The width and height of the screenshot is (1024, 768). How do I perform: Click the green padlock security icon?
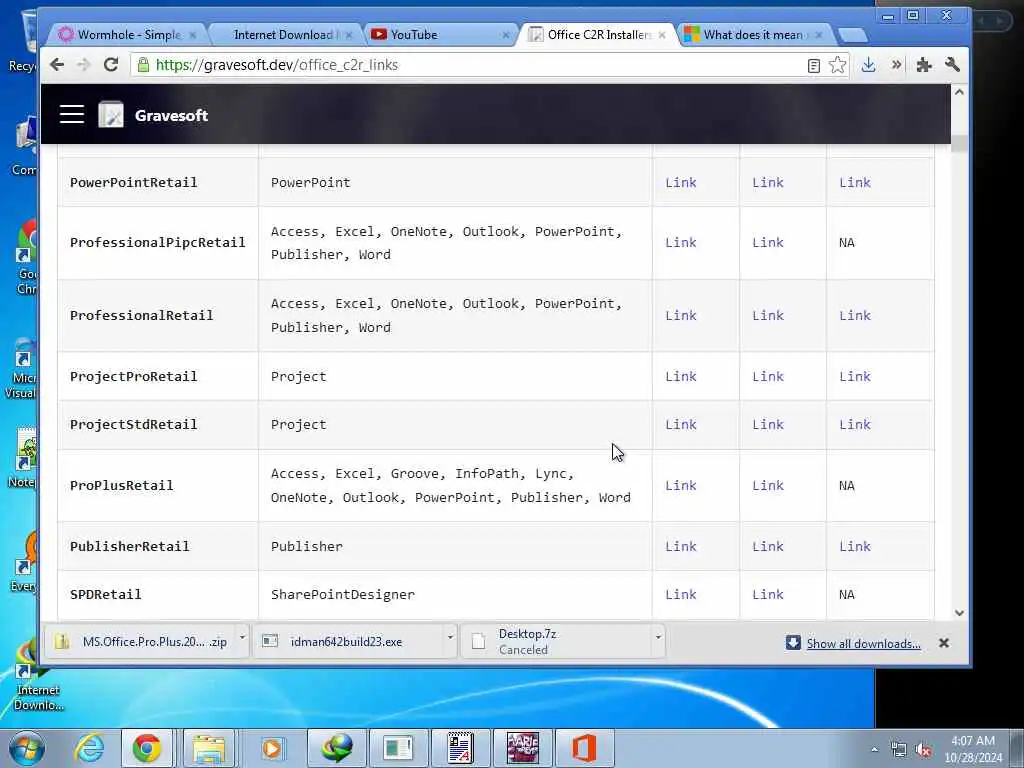(143, 65)
